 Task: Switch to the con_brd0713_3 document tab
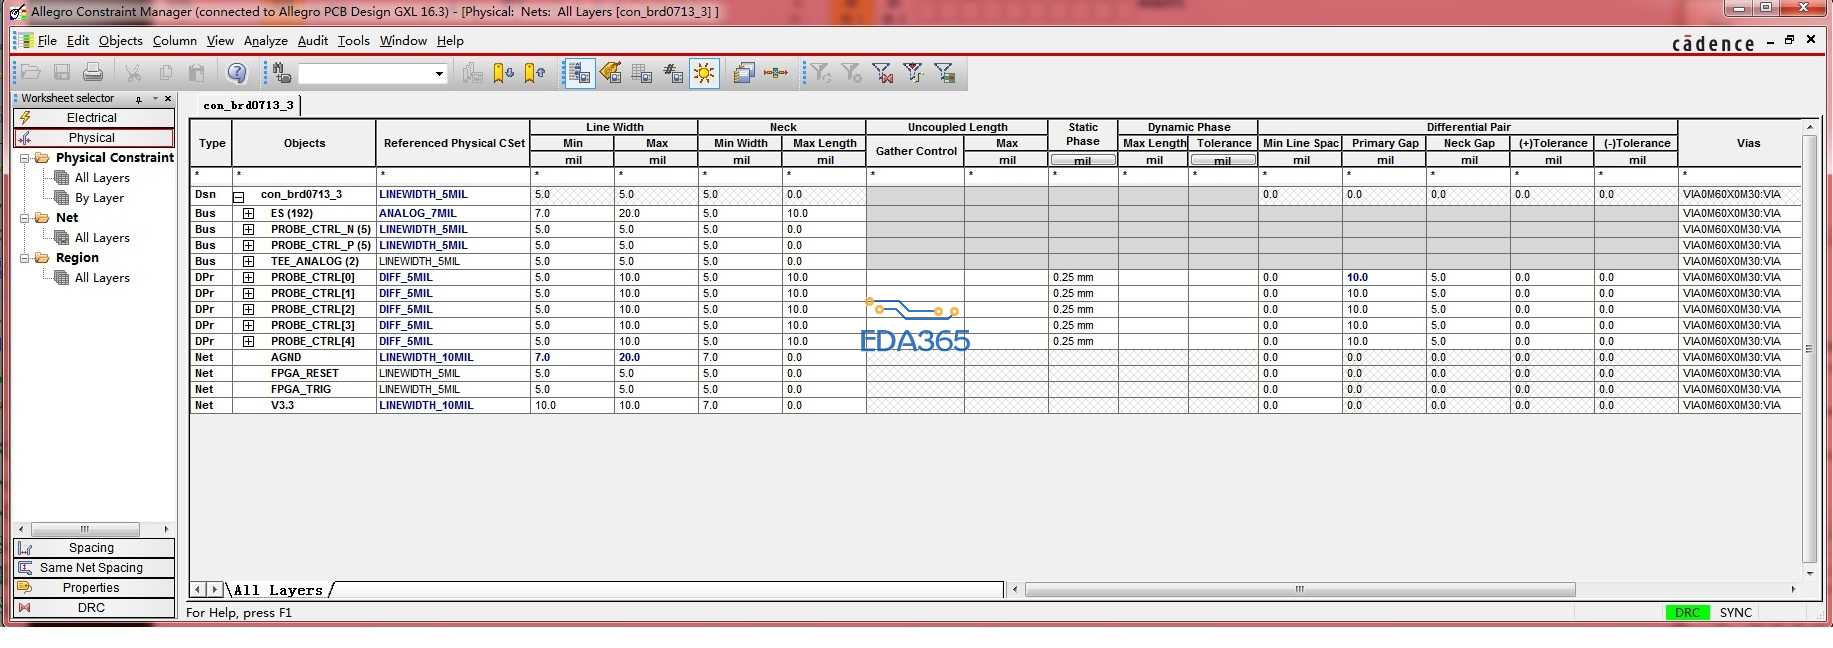pyautogui.click(x=248, y=105)
